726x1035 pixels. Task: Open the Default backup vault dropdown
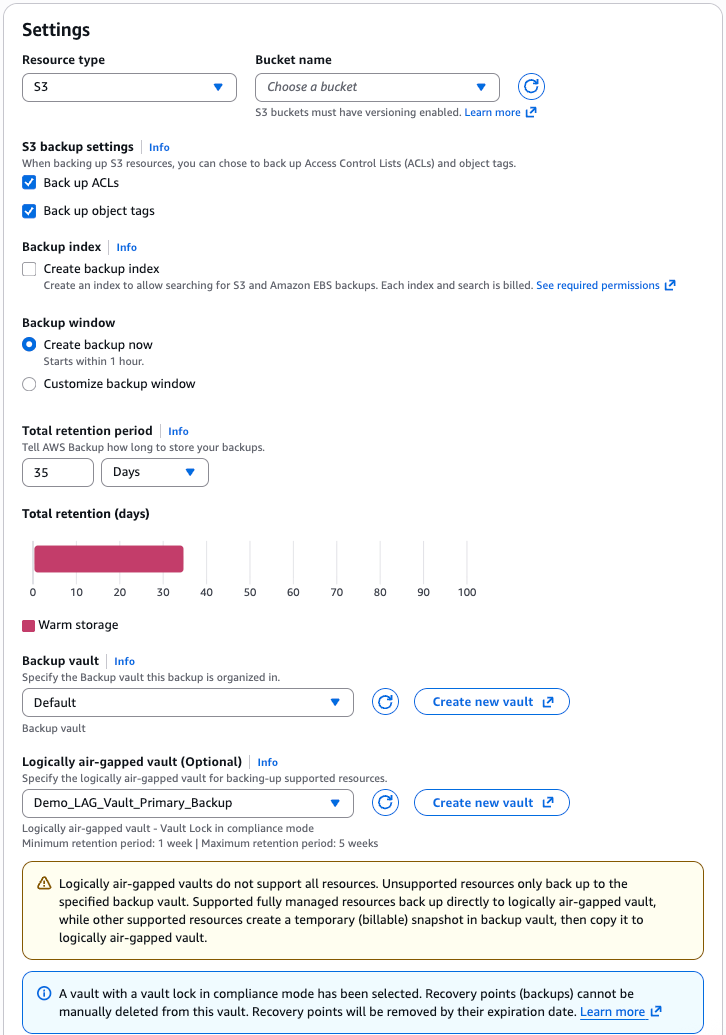[x=187, y=702]
